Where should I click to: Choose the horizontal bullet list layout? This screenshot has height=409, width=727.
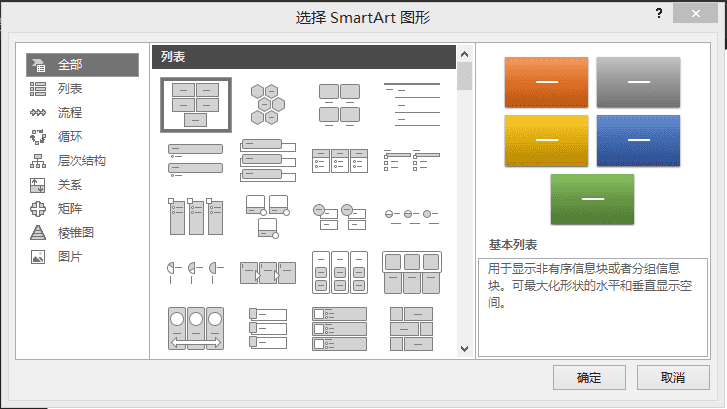click(x=340, y=160)
